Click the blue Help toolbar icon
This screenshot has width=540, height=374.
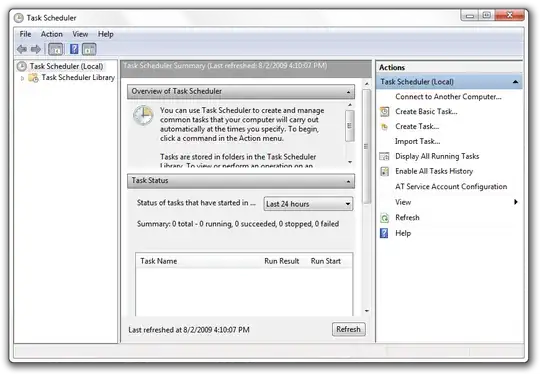tap(74, 49)
